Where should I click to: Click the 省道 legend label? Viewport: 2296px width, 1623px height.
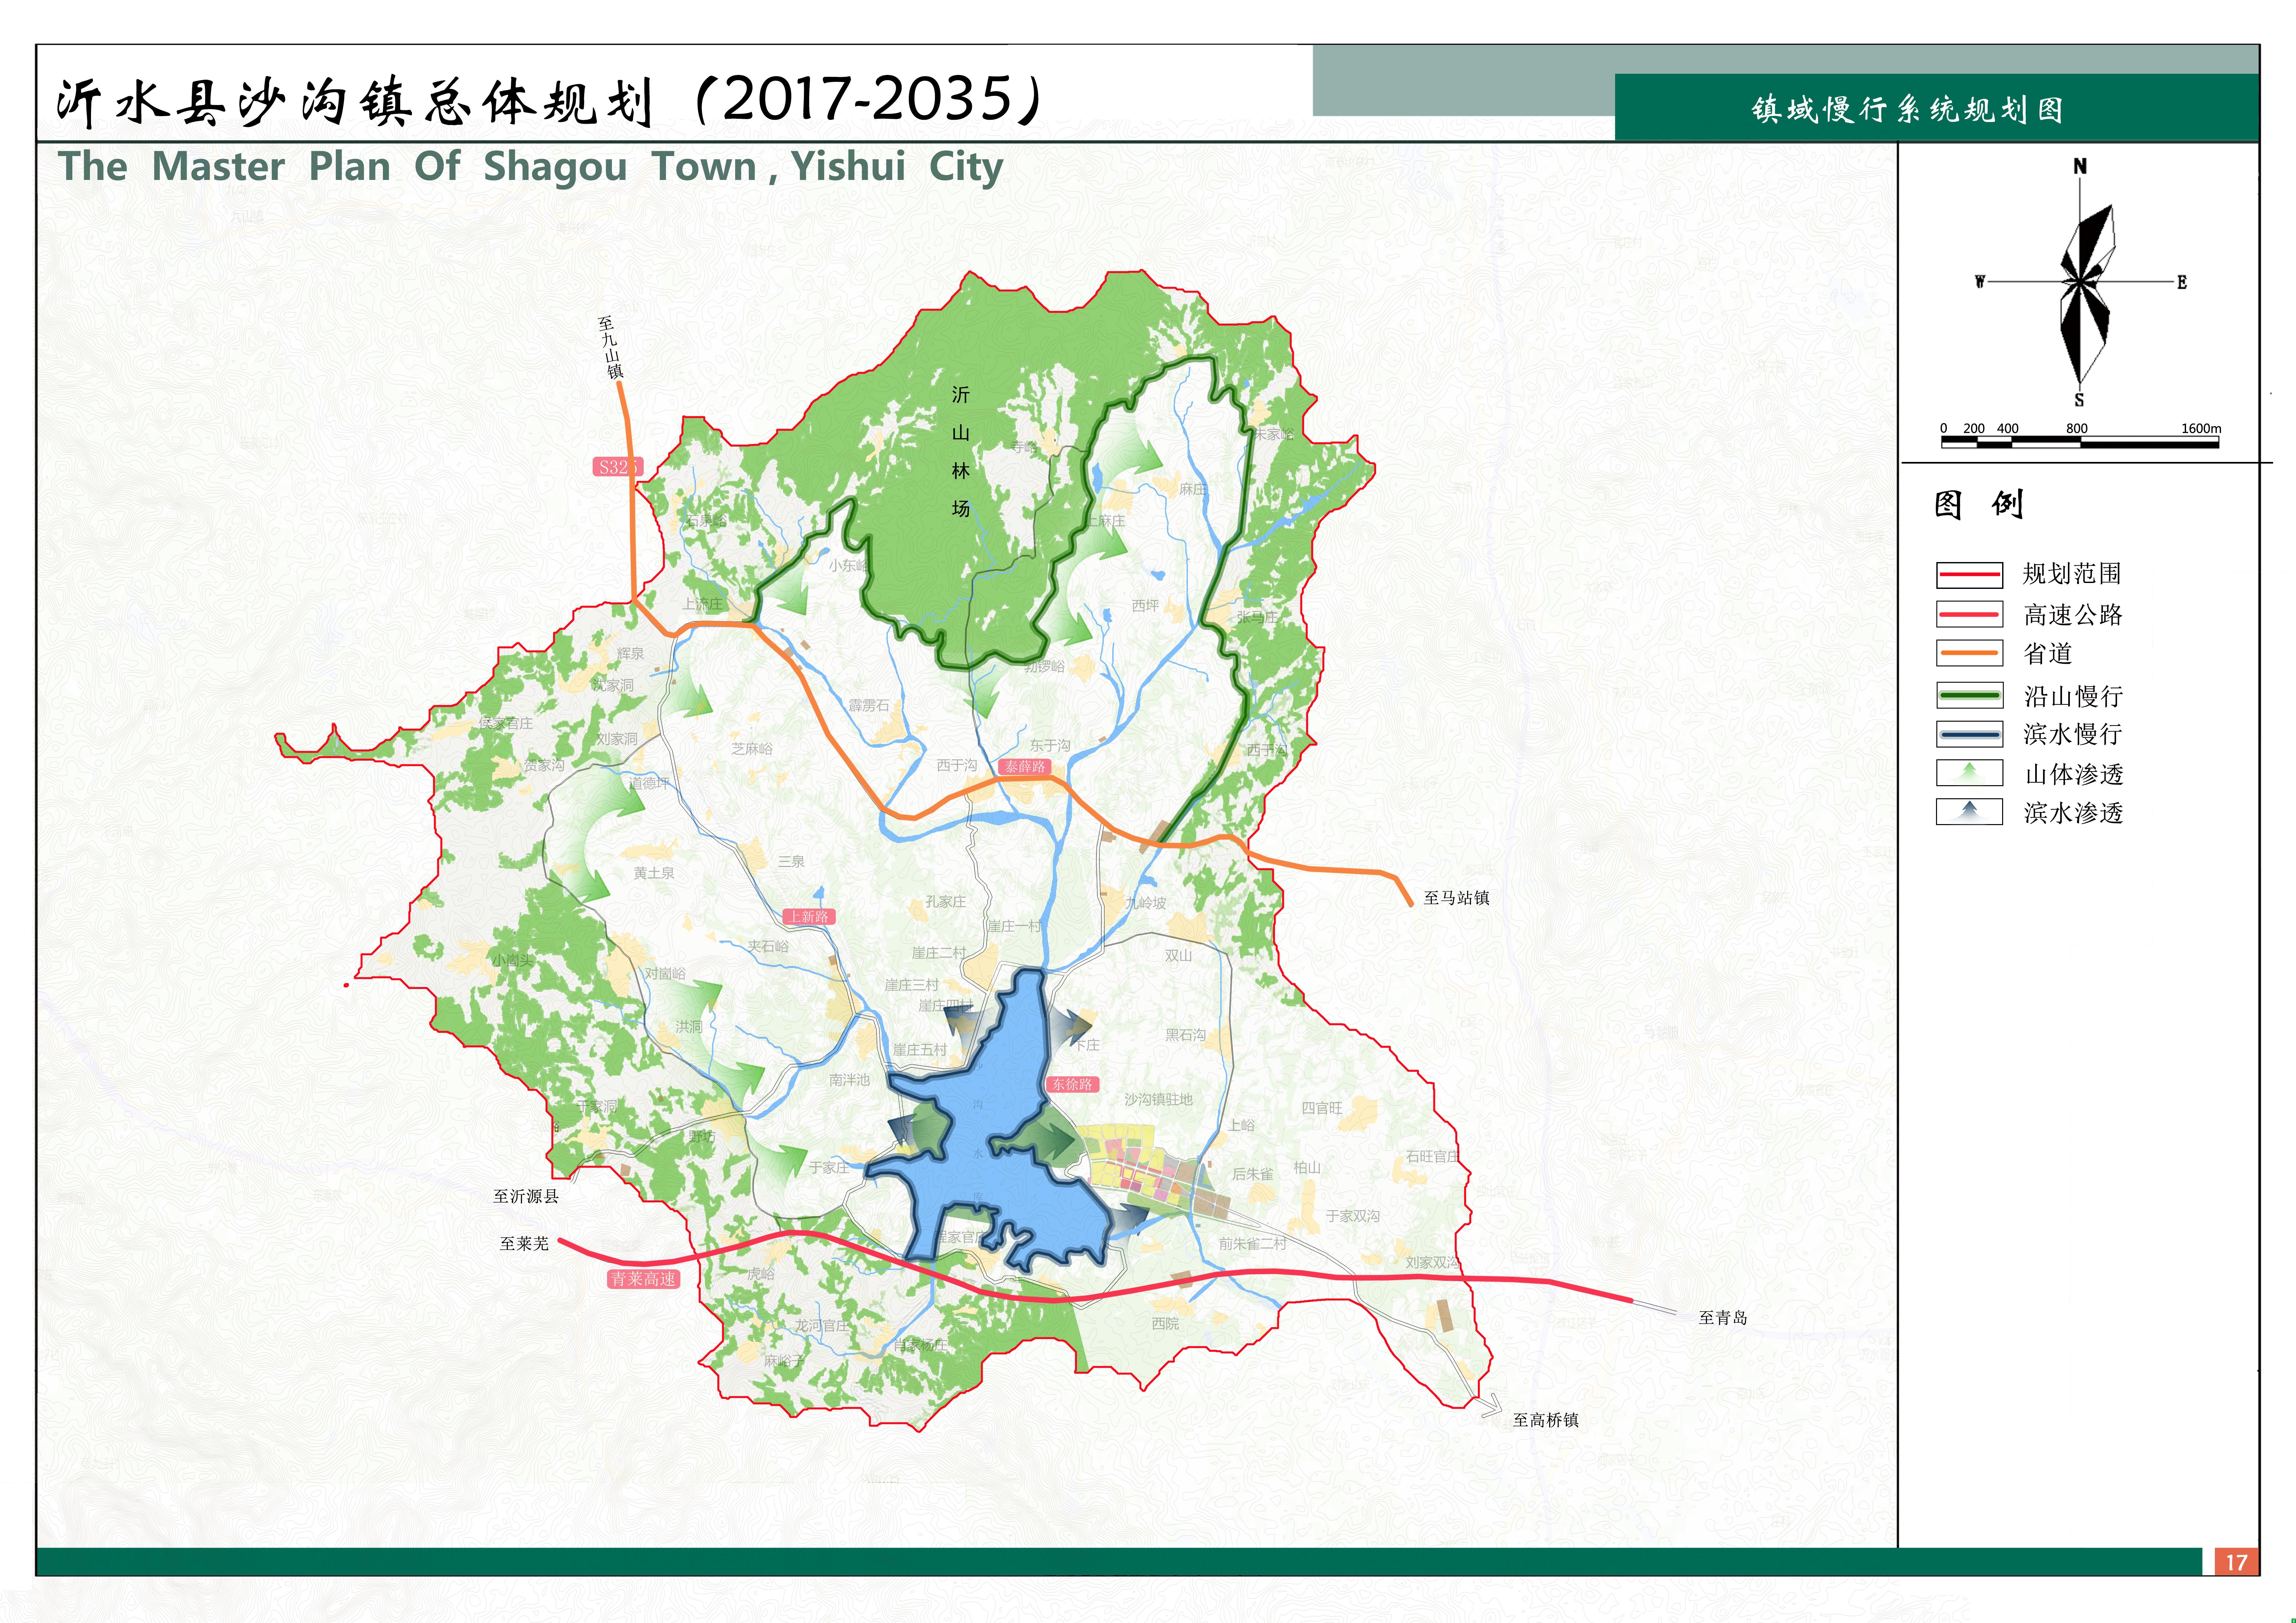(2048, 653)
